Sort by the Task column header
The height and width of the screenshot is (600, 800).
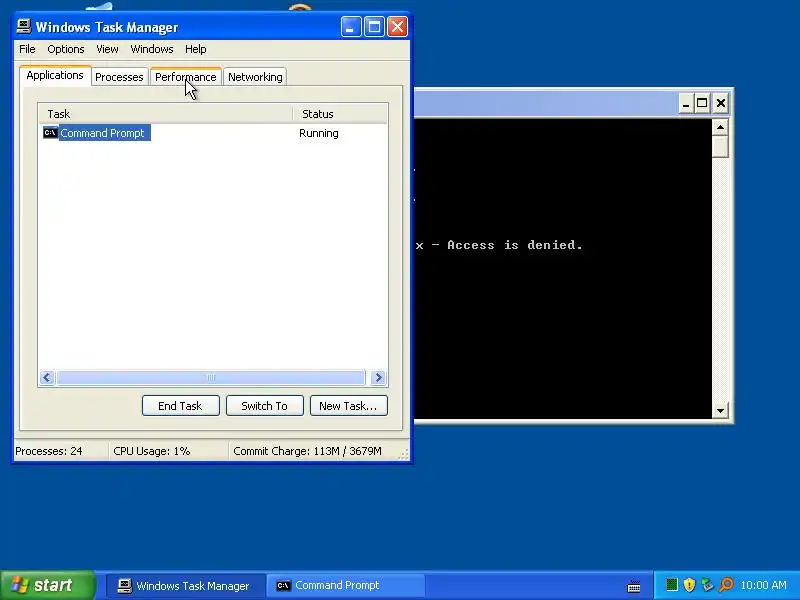(x=165, y=114)
